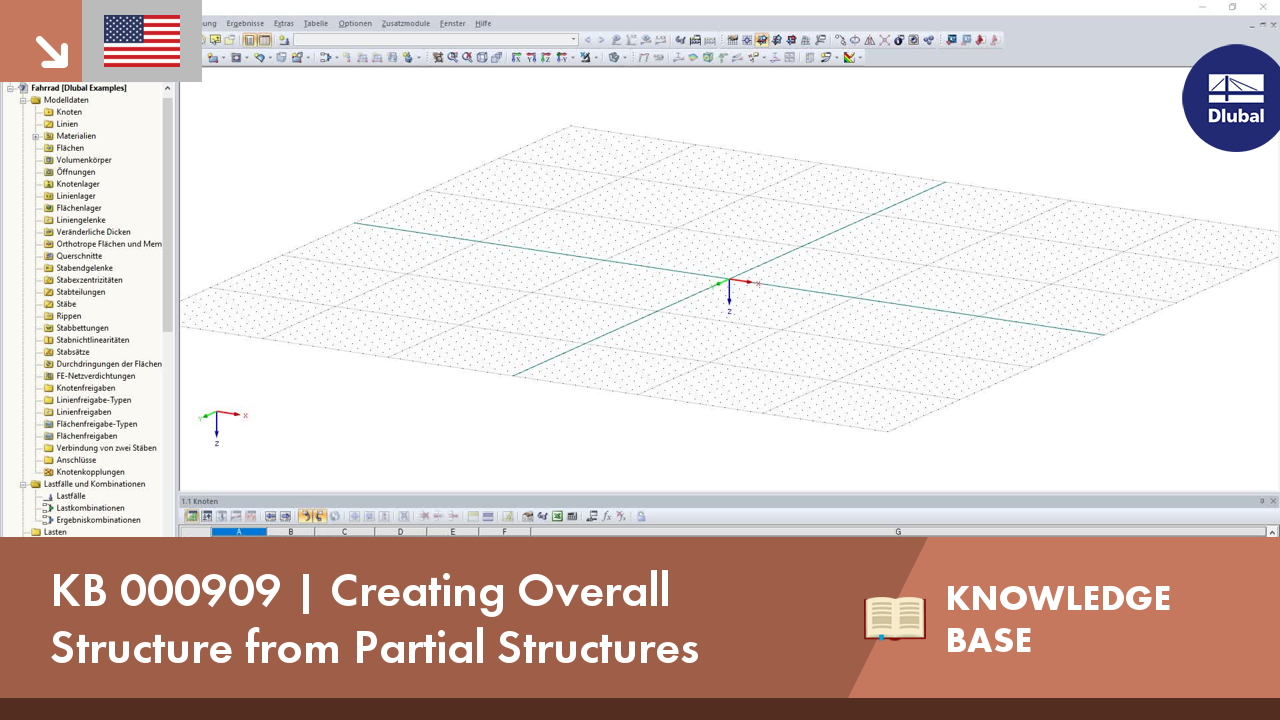Image resolution: width=1280 pixels, height=720 pixels.
Task: Open the load case combo box dropdown
Action: pyautogui.click(x=574, y=40)
